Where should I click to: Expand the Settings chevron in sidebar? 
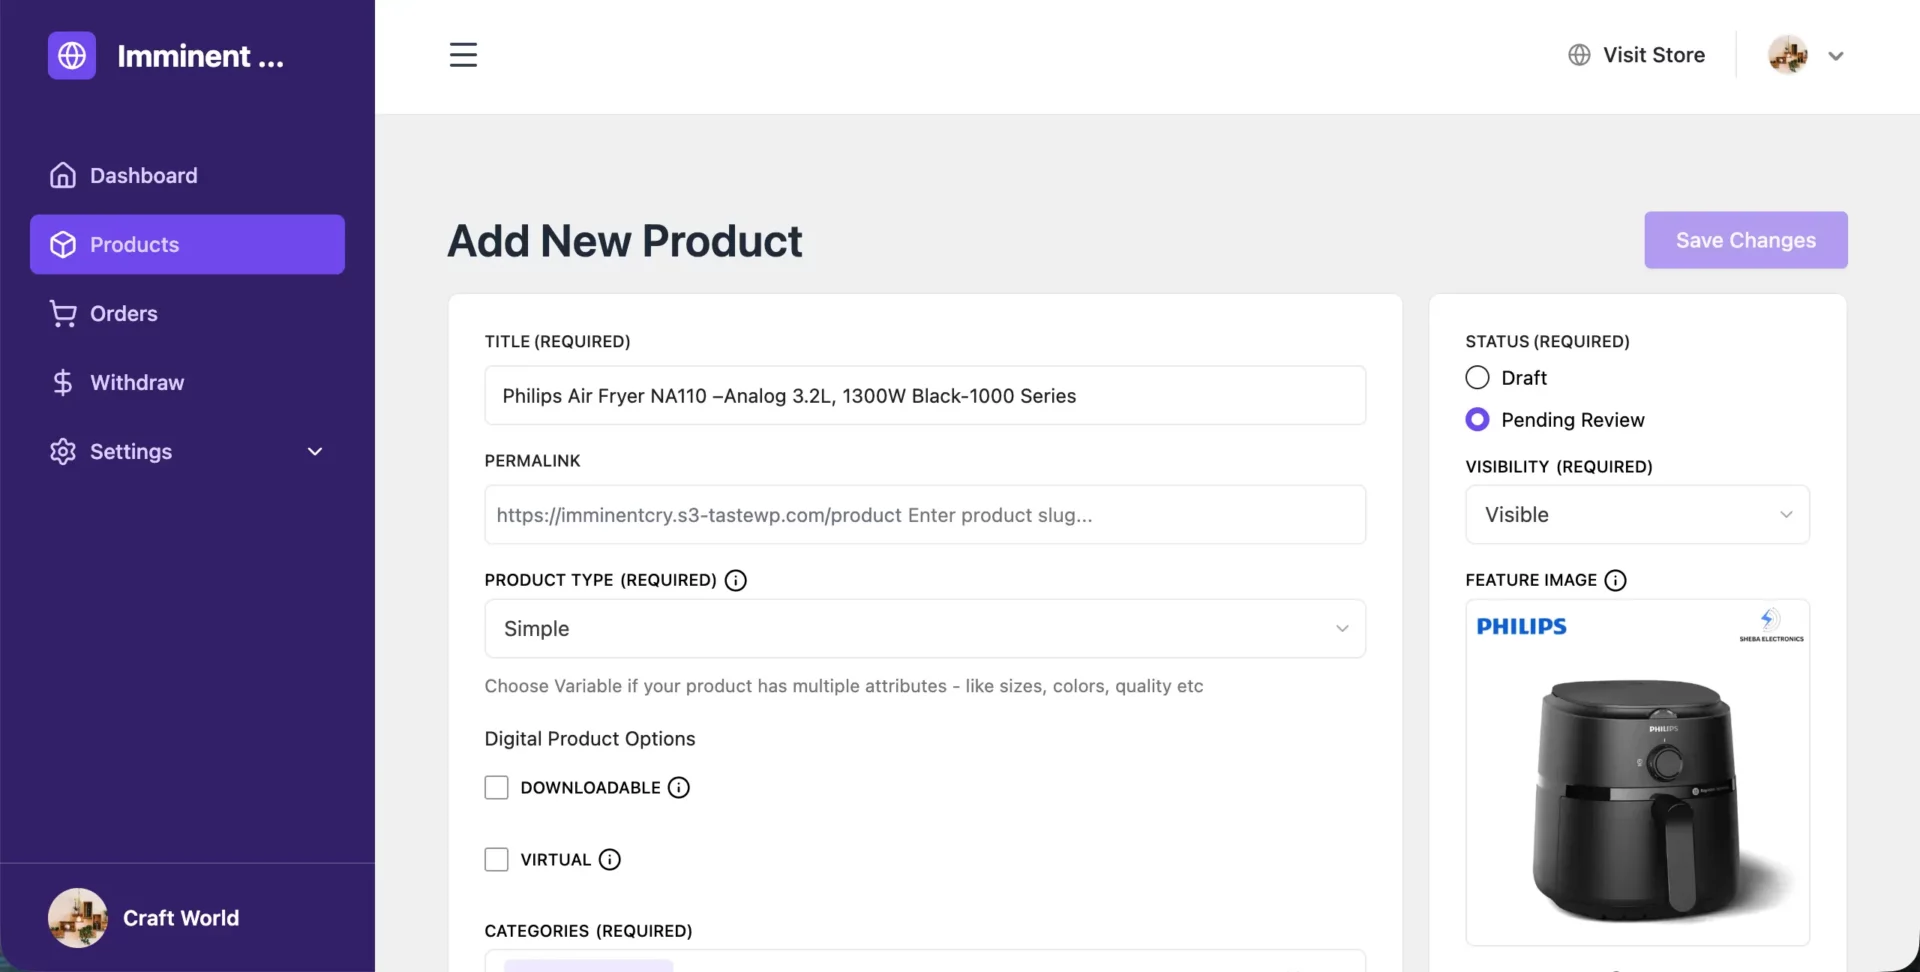pyautogui.click(x=315, y=451)
